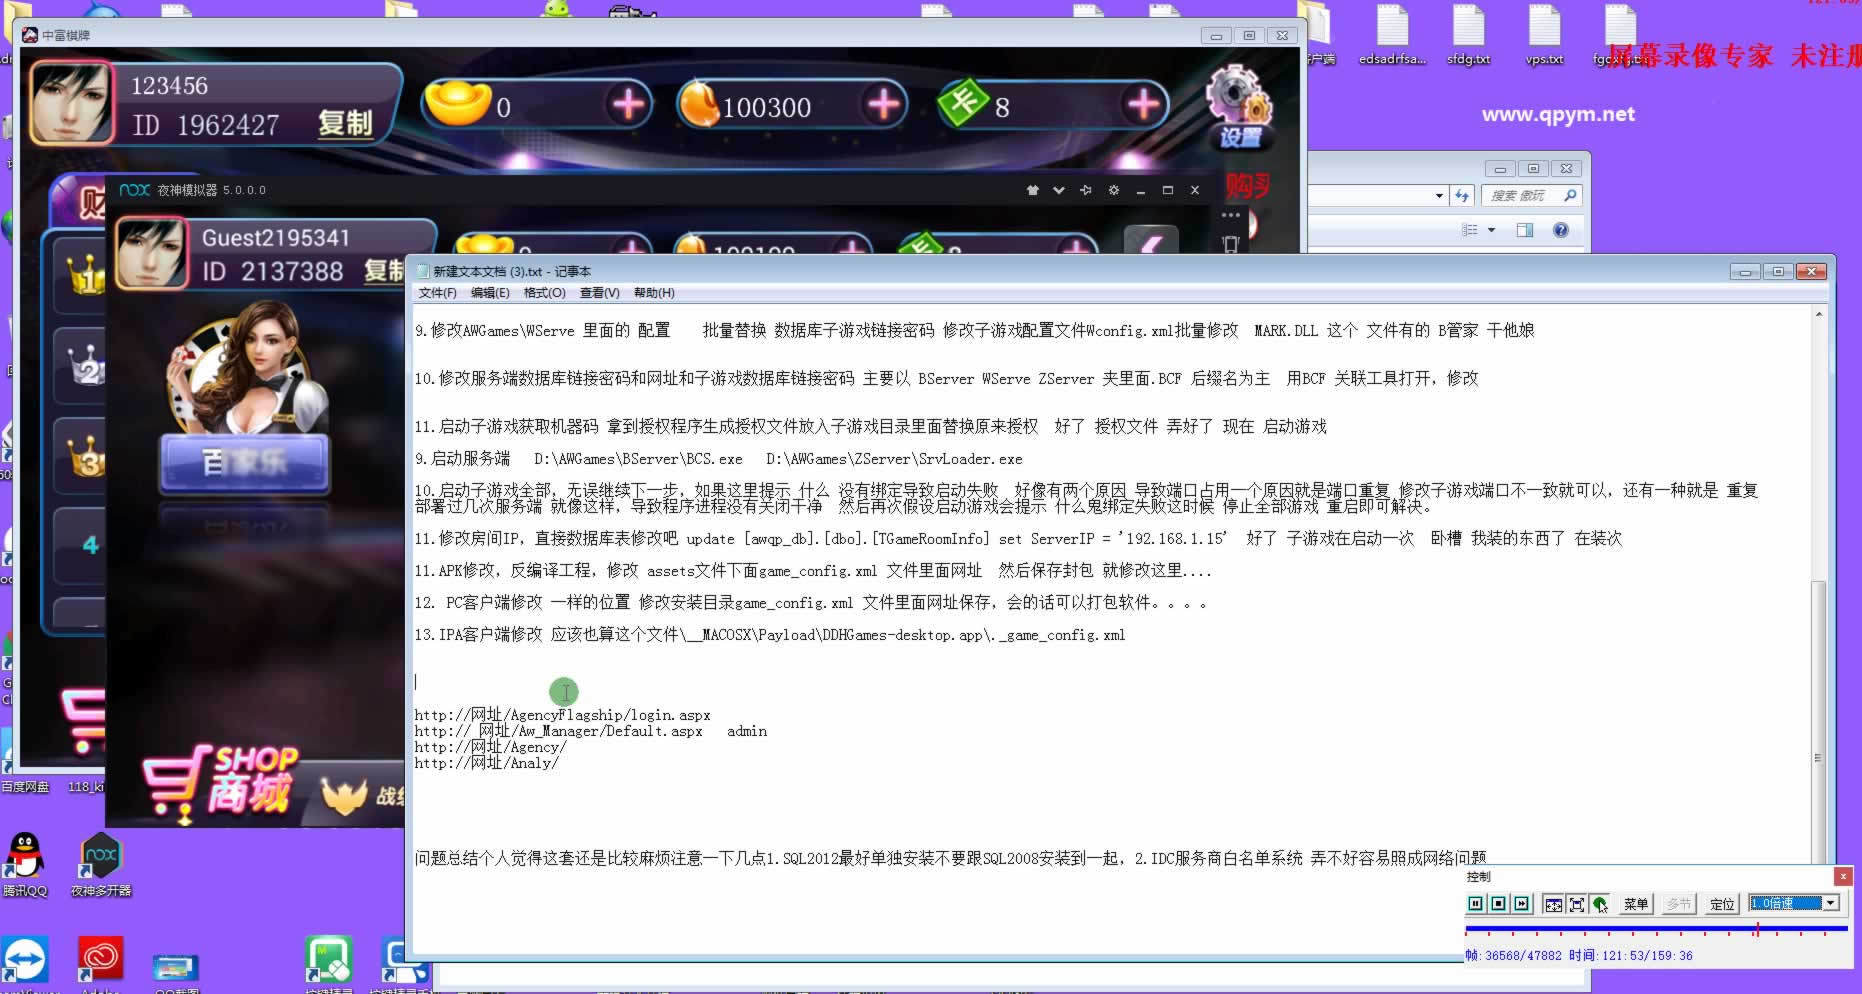Click the Nox settings gear icon in title bar
The image size is (1862, 994).
click(x=1114, y=190)
